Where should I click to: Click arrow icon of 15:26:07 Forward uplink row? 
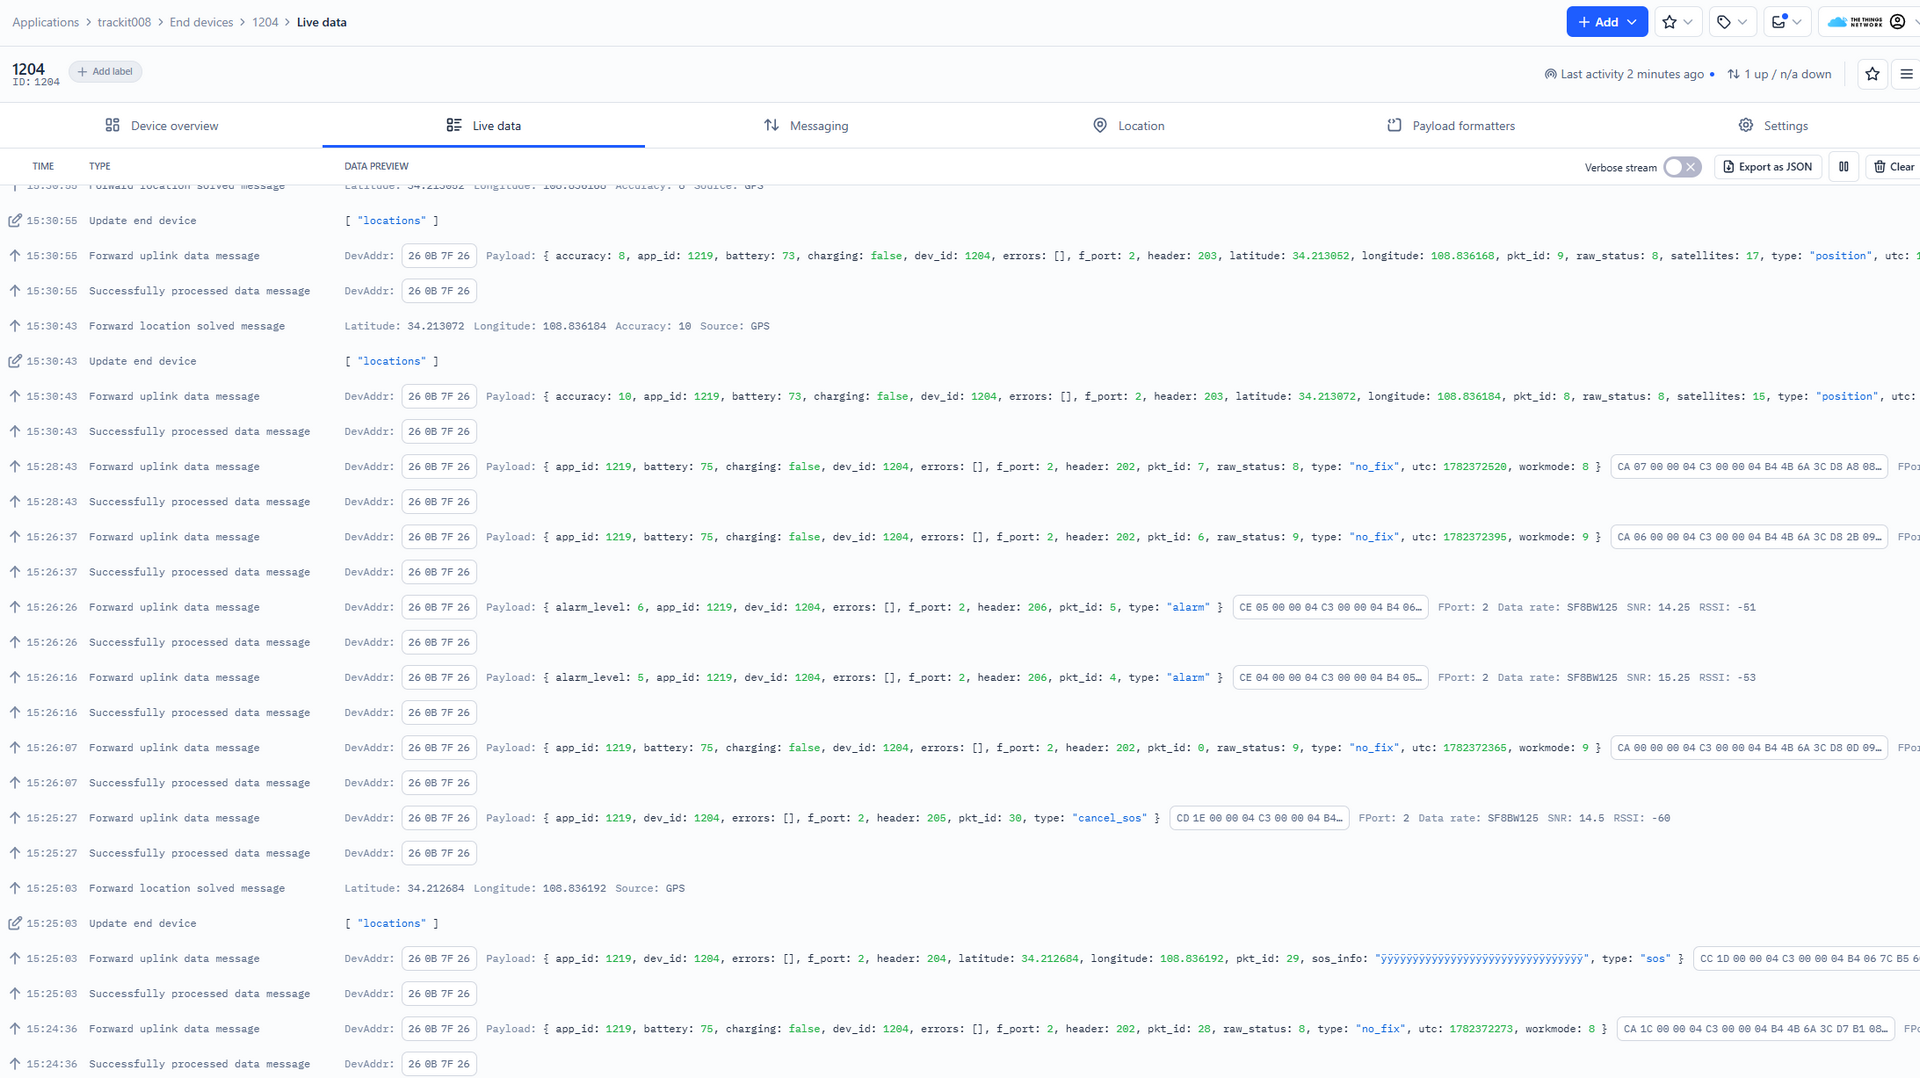point(15,748)
